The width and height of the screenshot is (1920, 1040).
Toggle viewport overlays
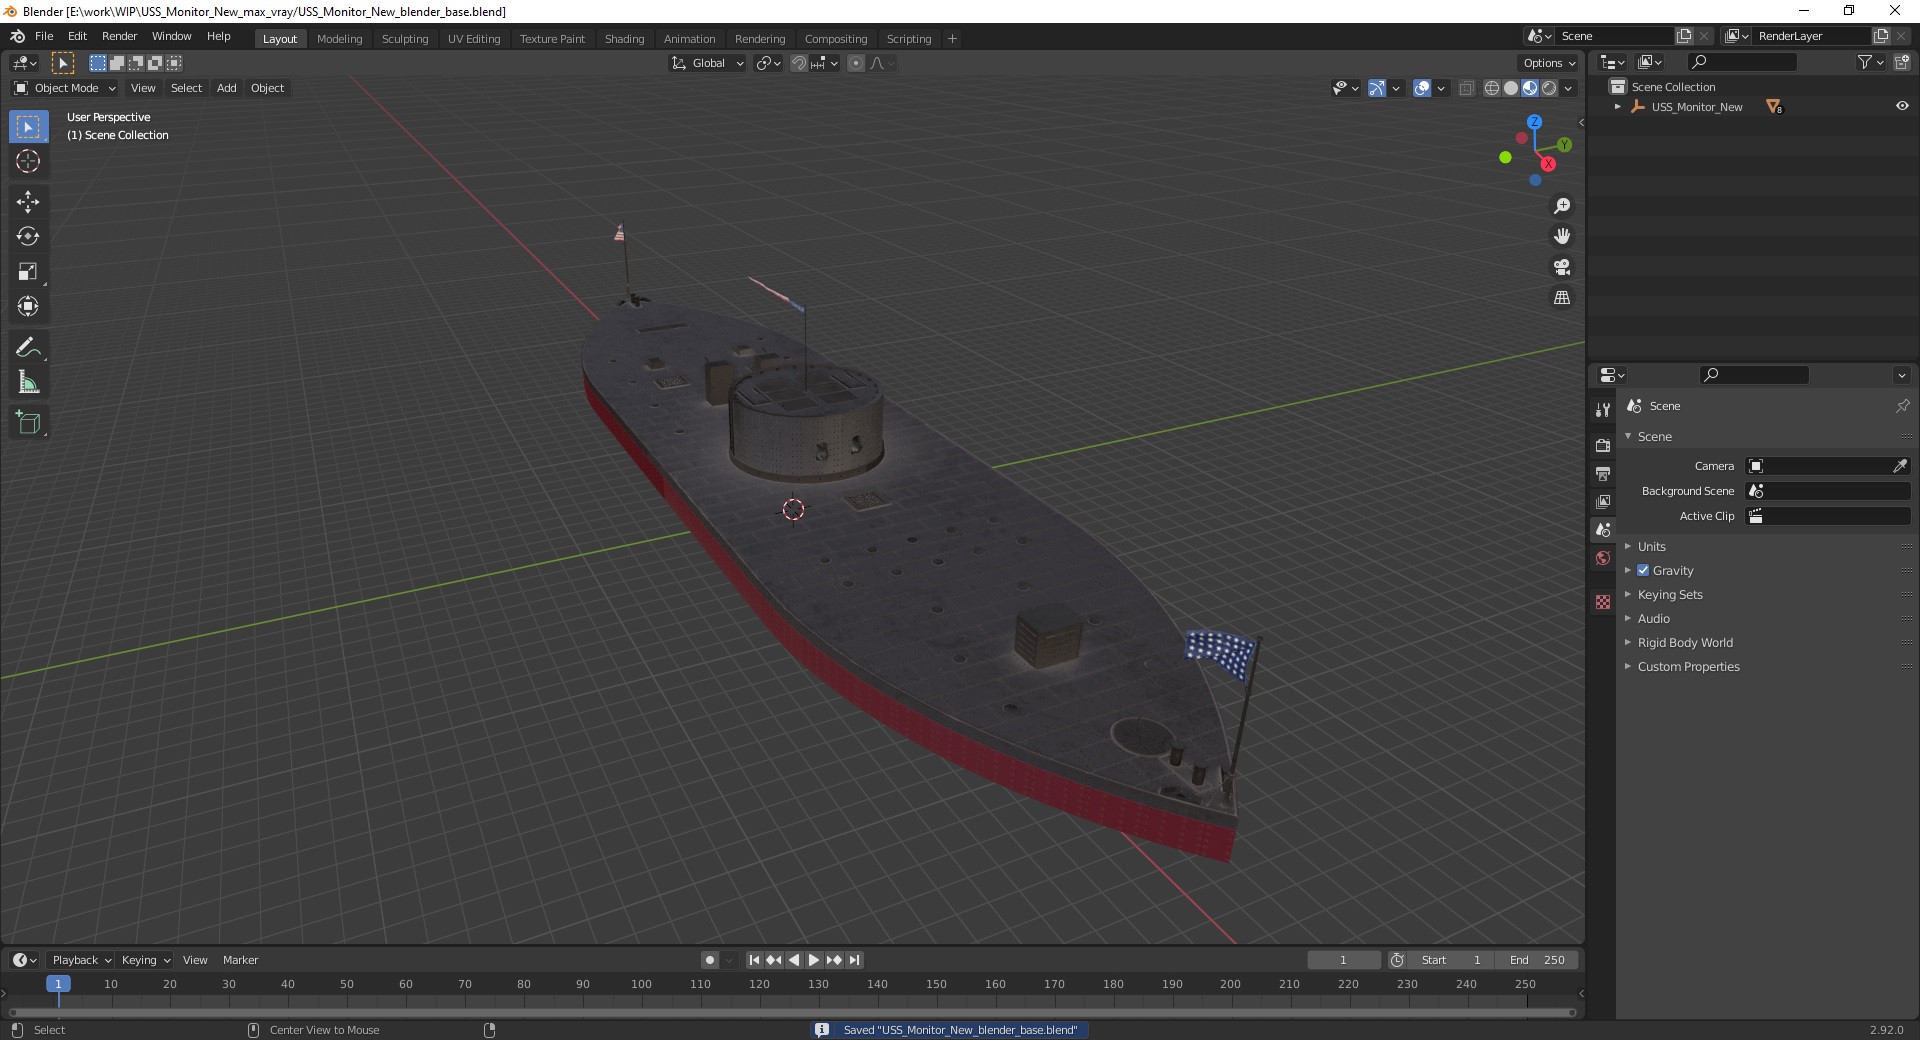point(1422,88)
